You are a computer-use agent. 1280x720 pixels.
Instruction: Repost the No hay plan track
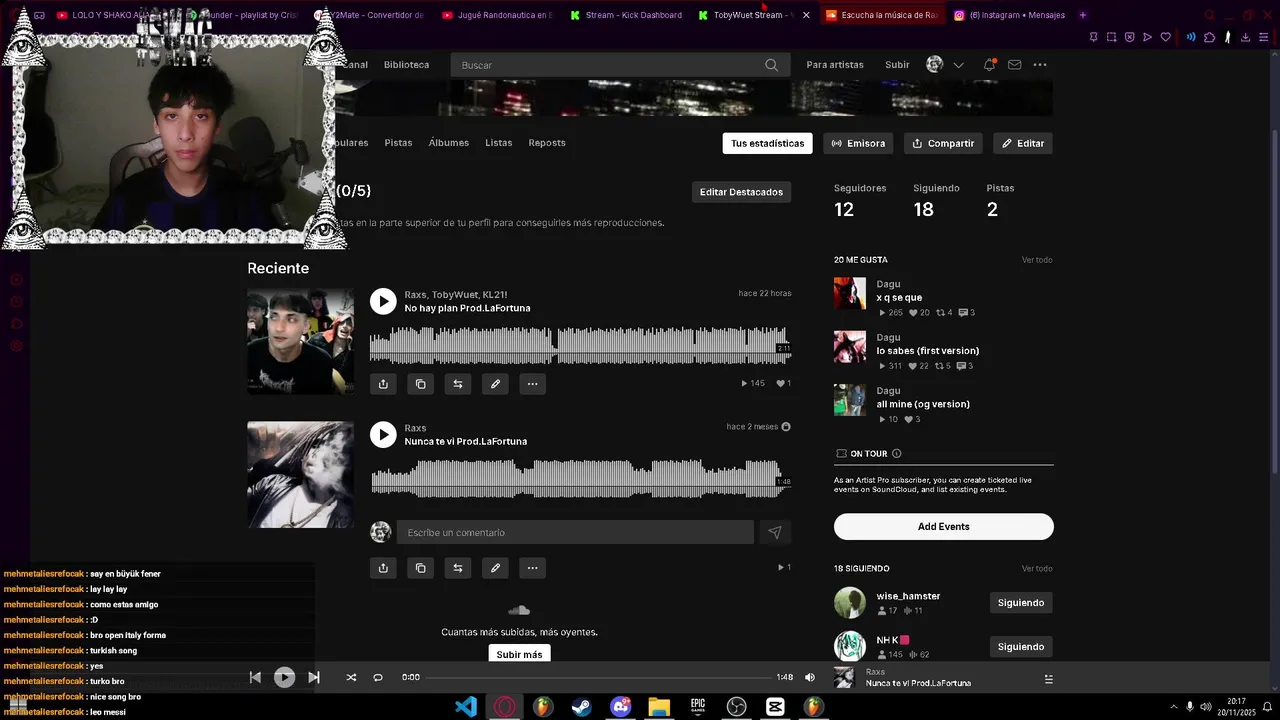click(x=458, y=384)
